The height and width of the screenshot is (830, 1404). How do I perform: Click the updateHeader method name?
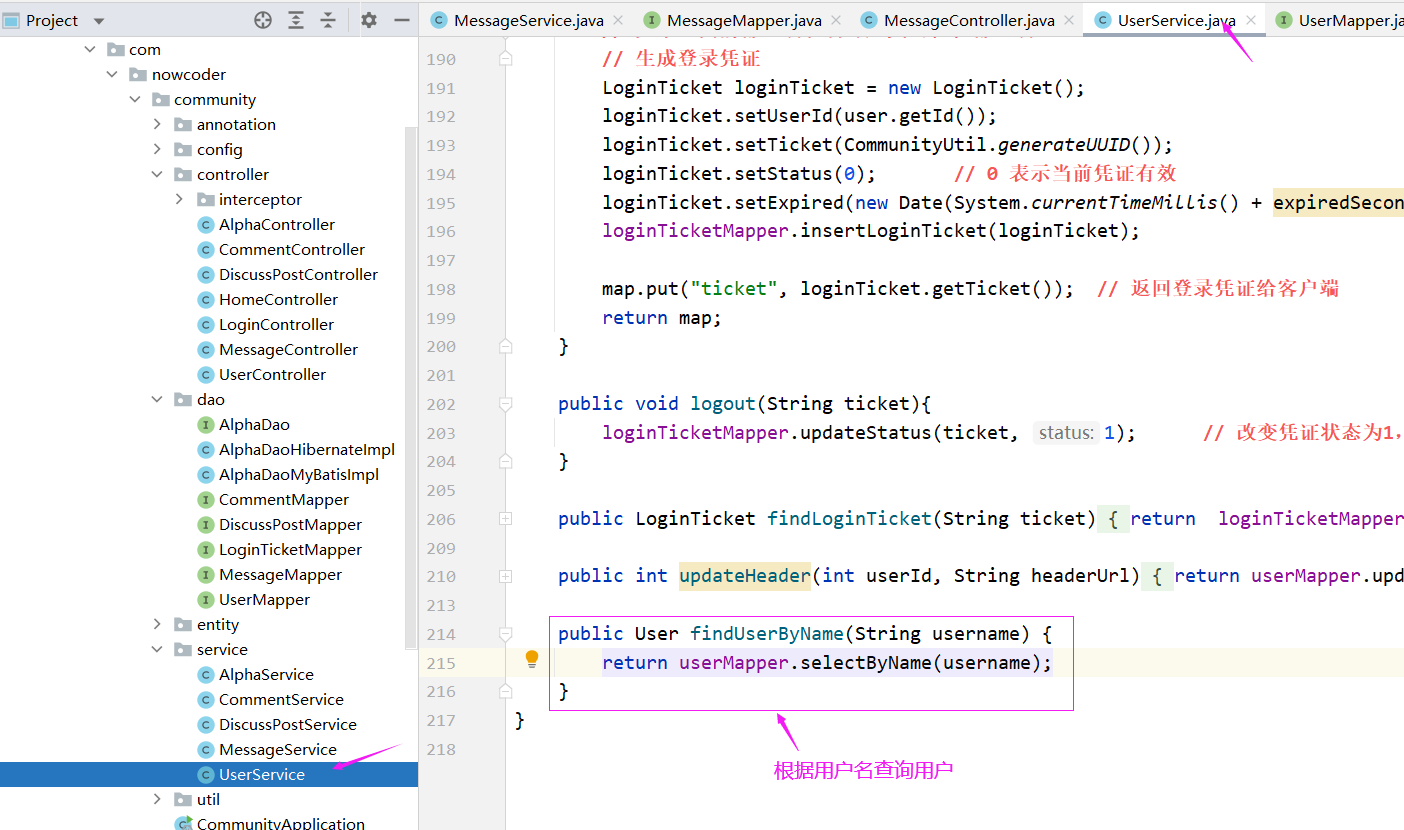pyautogui.click(x=745, y=576)
